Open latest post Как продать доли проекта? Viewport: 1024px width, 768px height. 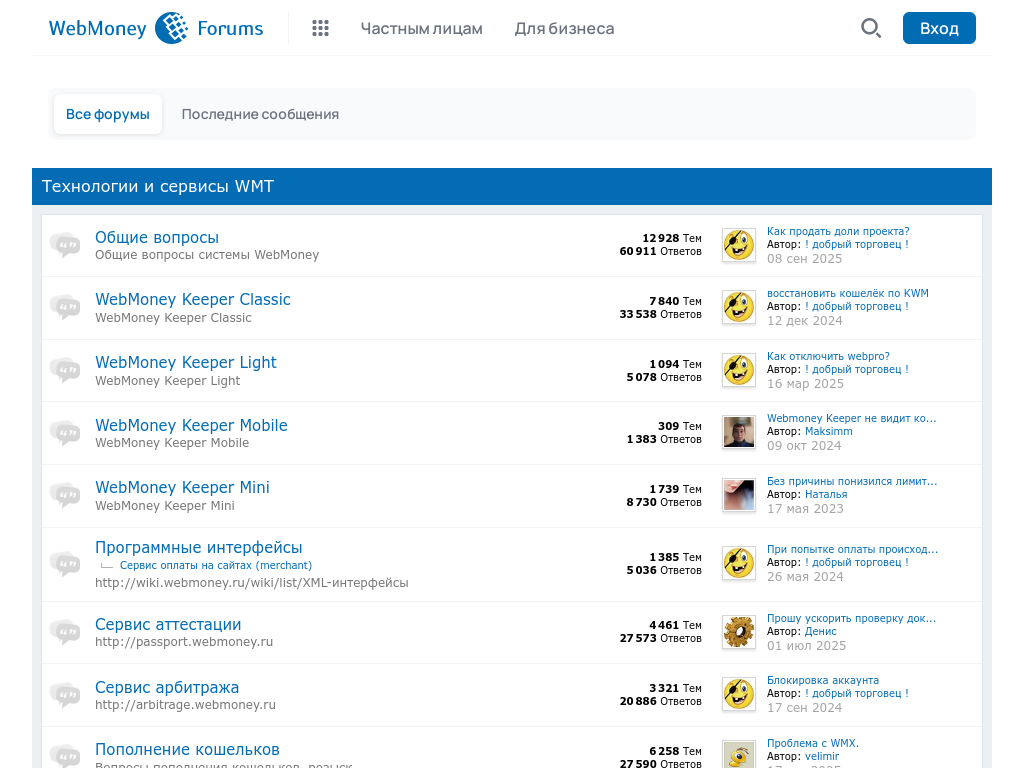[838, 231]
